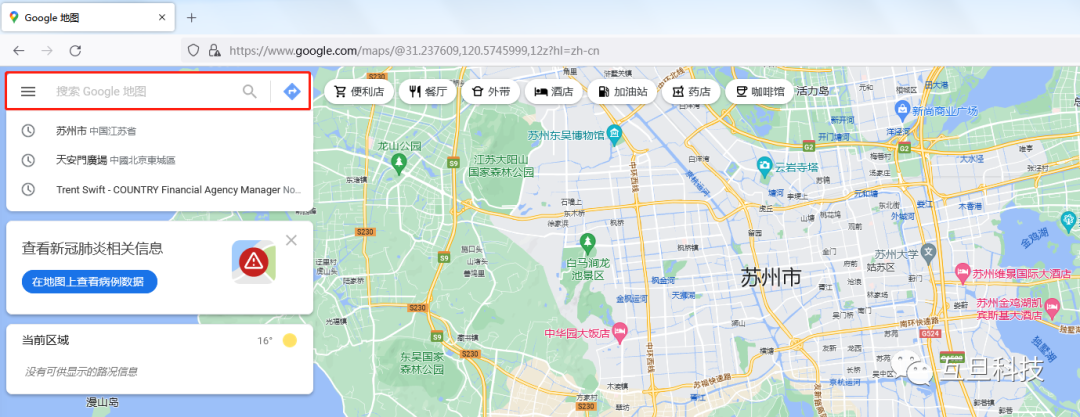Filter map by 加油站
This screenshot has height=417, width=1080.
pos(622,92)
